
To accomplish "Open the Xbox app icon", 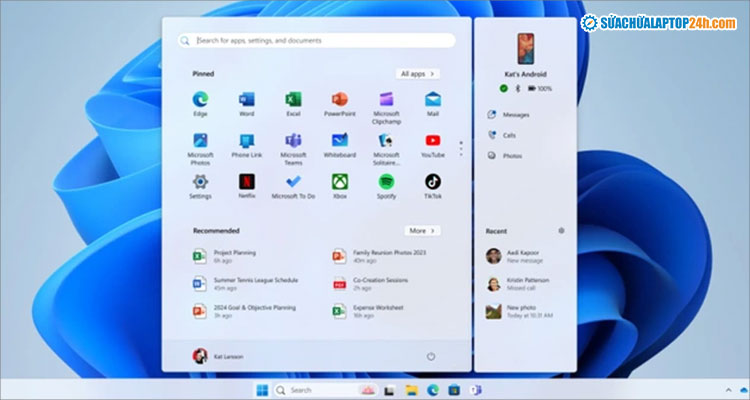I will [x=340, y=182].
